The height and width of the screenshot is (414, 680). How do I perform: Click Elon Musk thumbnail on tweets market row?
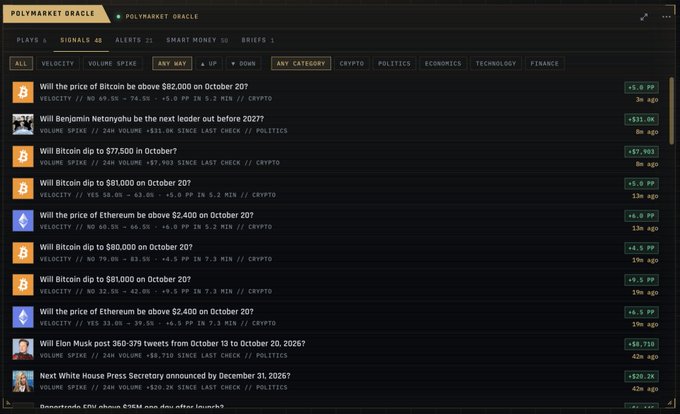(x=23, y=349)
